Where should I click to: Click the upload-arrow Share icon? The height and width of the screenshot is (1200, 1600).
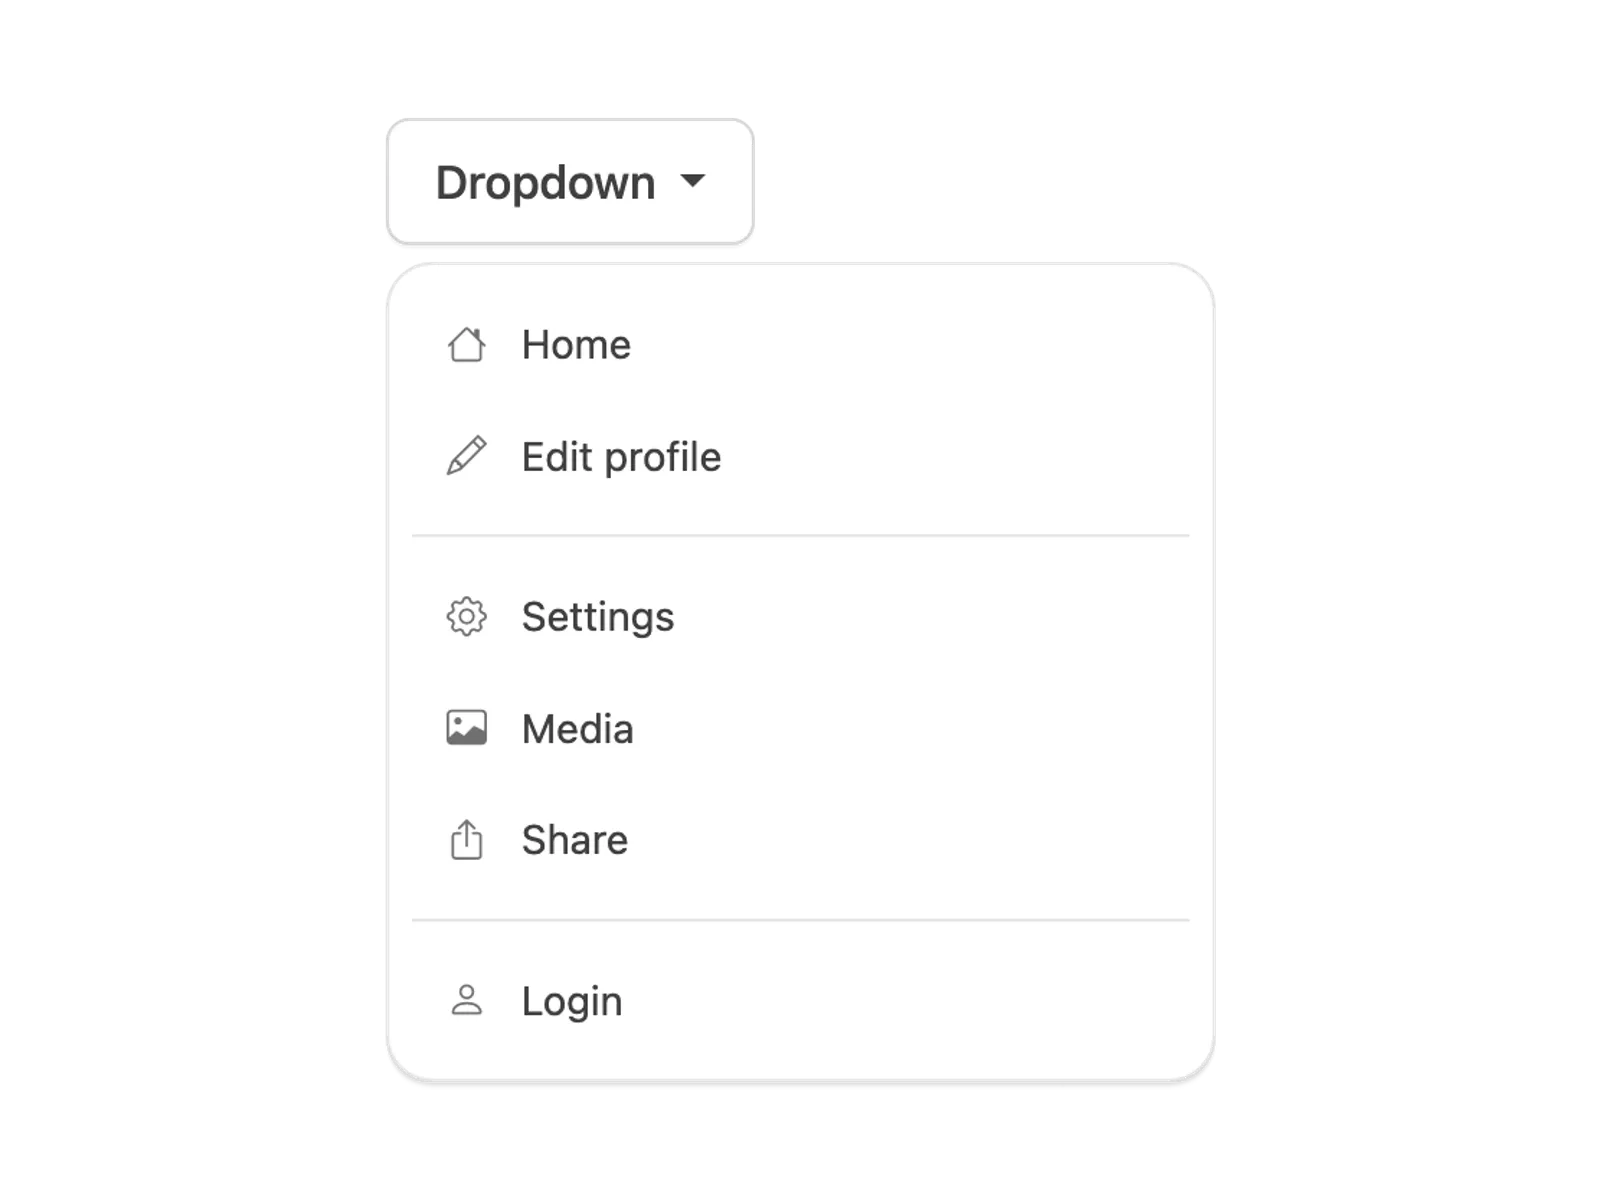(466, 840)
